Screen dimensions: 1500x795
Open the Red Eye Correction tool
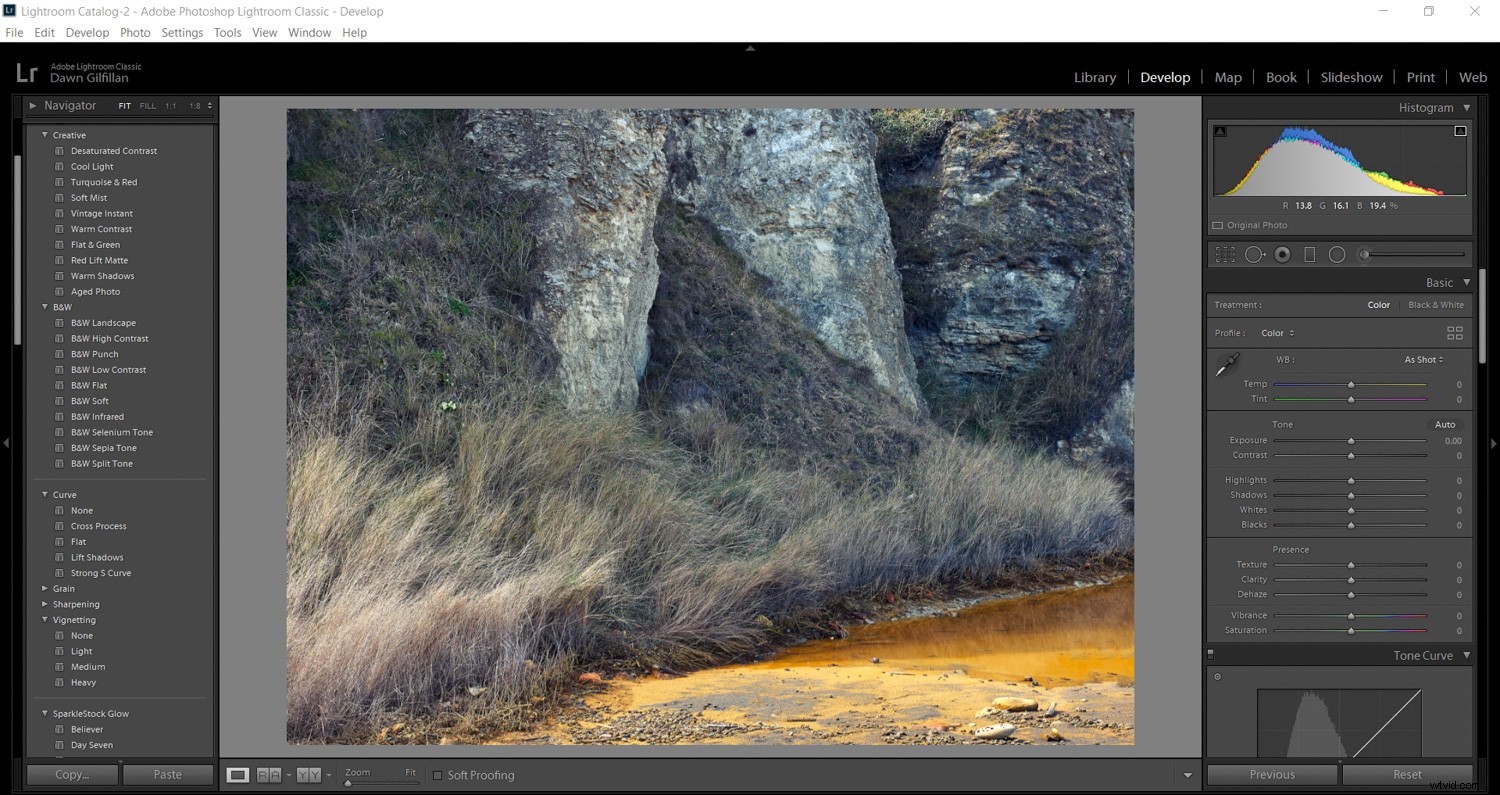click(x=1283, y=253)
